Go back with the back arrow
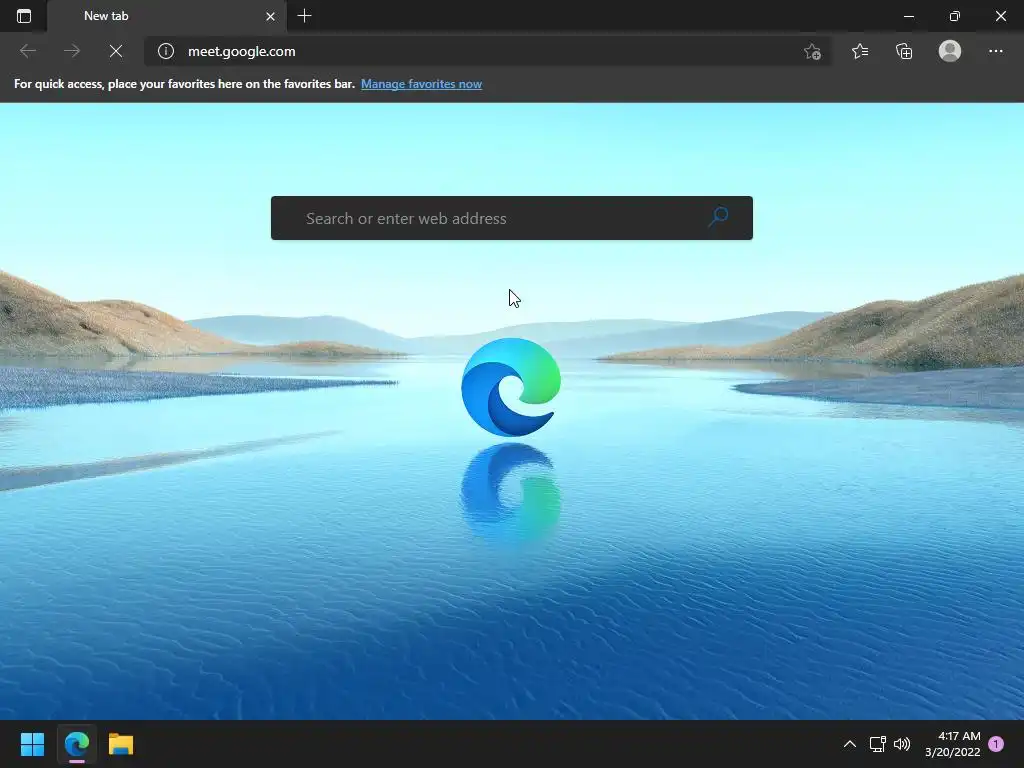Screen dimensions: 1024x768 [x=27, y=51]
